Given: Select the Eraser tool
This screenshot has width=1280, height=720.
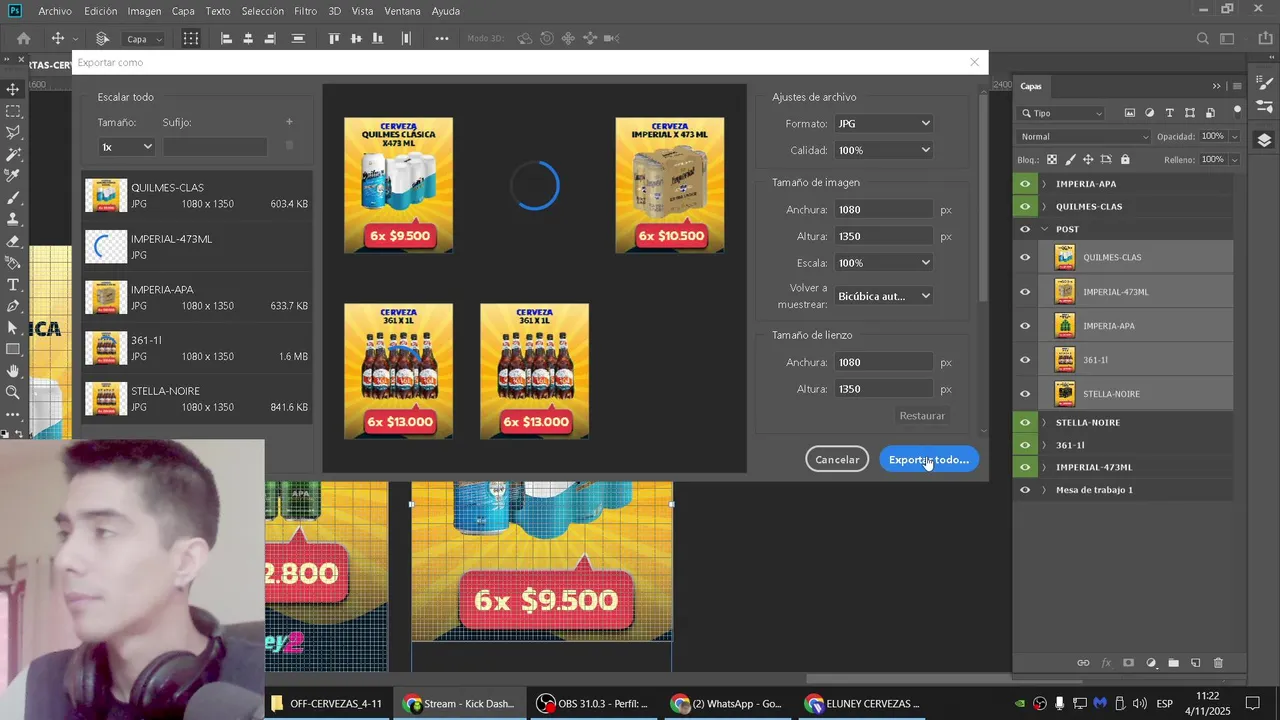Looking at the screenshot, I should (x=13, y=241).
